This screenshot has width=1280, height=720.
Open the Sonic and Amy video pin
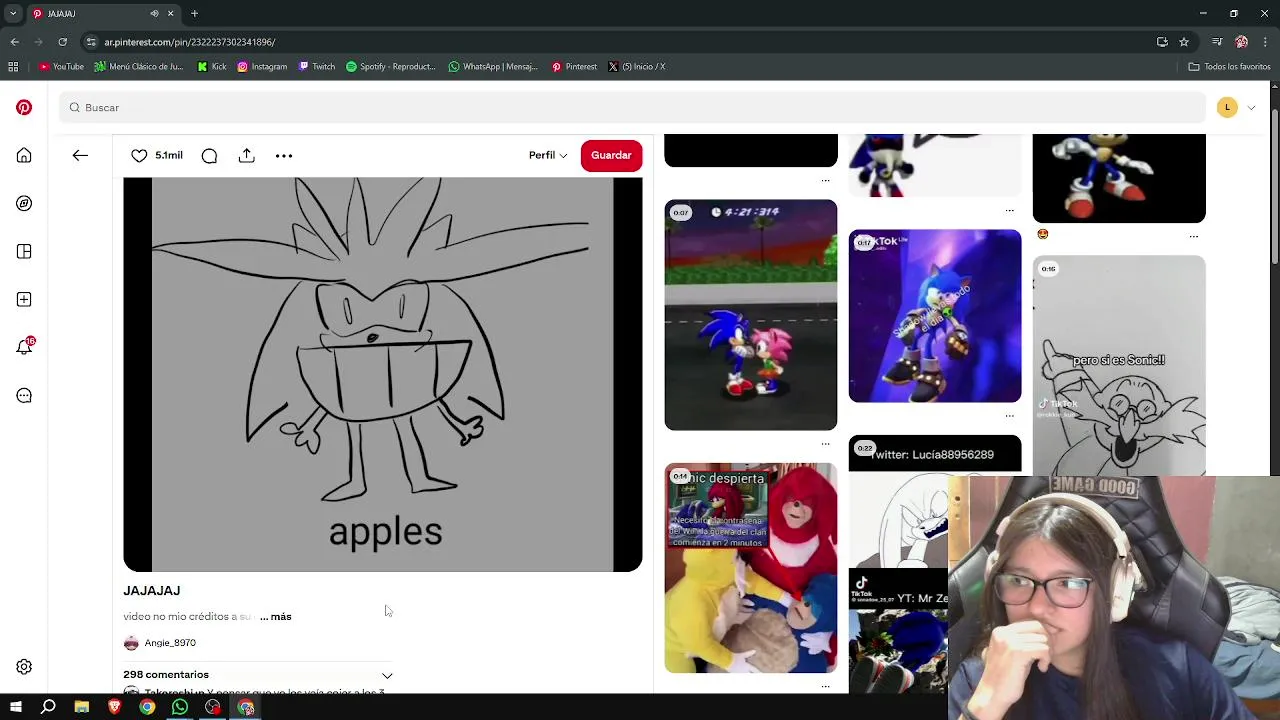751,315
